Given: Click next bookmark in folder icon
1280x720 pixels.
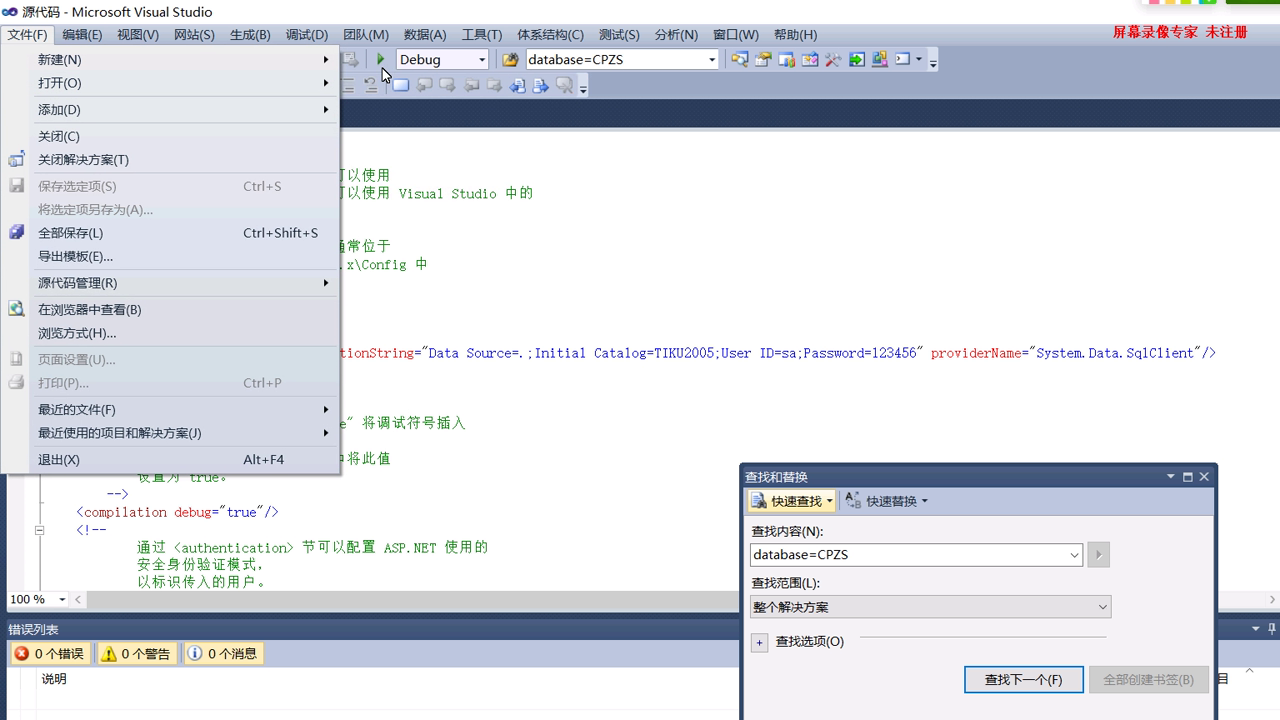Looking at the screenshot, I should (494, 86).
